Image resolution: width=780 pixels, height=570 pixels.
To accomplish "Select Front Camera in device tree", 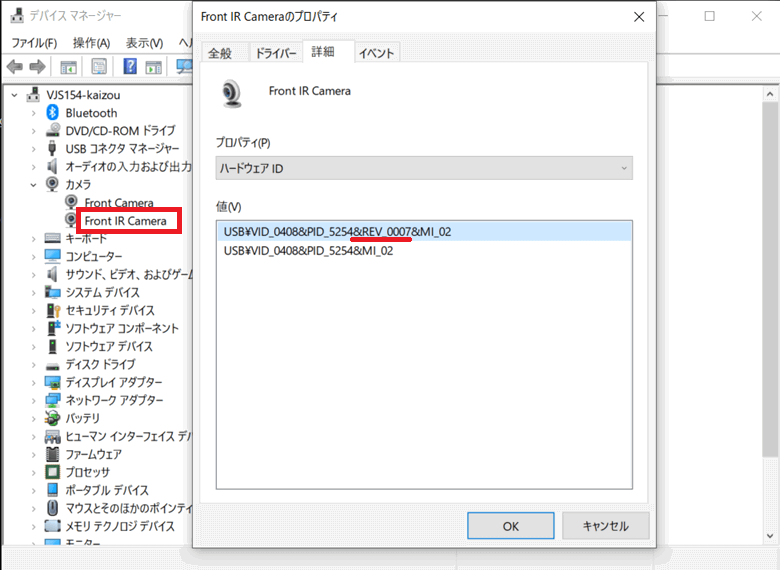I will (x=119, y=203).
